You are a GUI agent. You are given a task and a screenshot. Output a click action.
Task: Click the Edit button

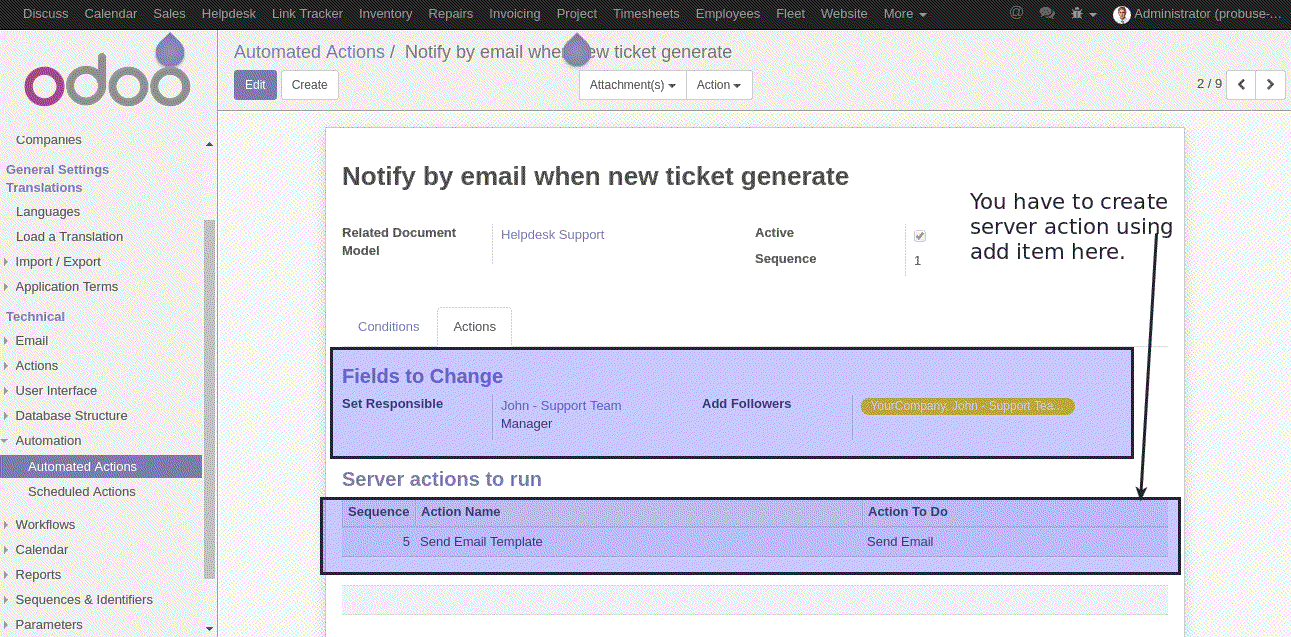[255, 85]
